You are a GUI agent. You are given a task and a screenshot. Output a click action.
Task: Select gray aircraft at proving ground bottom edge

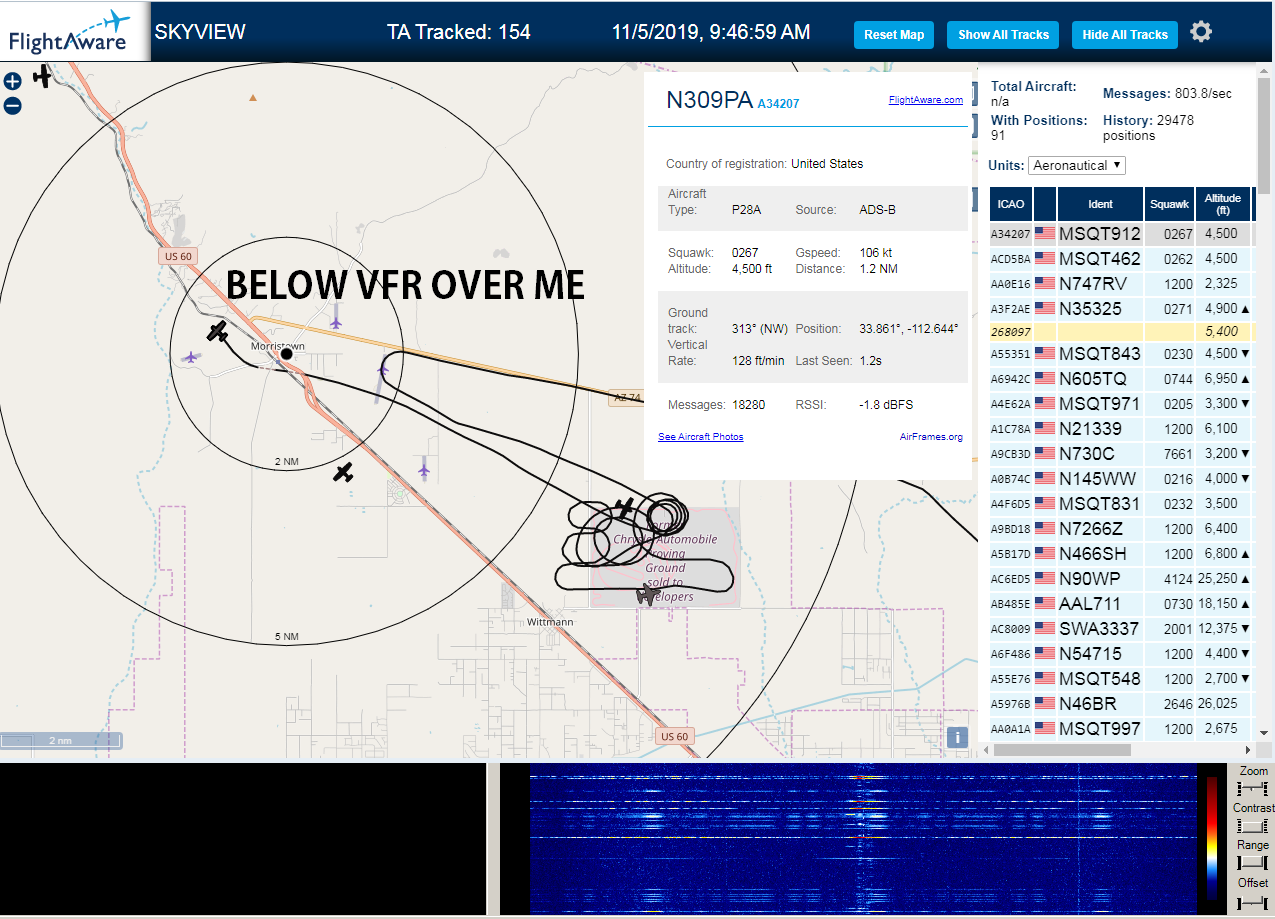(649, 595)
